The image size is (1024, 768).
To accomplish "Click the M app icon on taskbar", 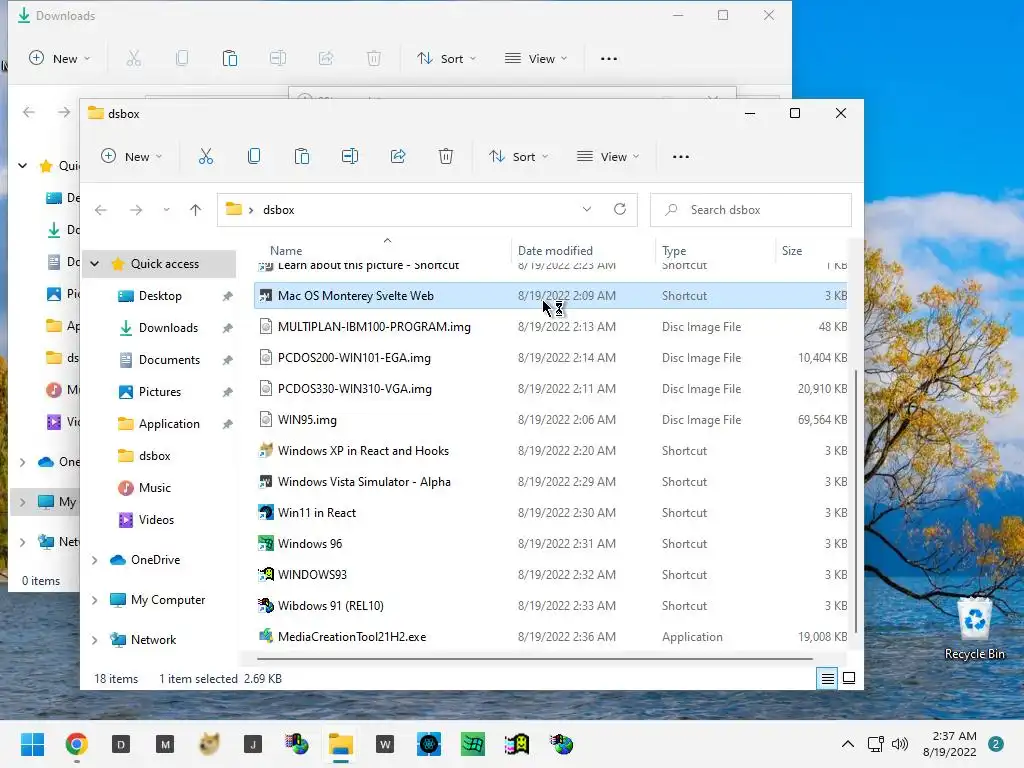I will coord(165,744).
